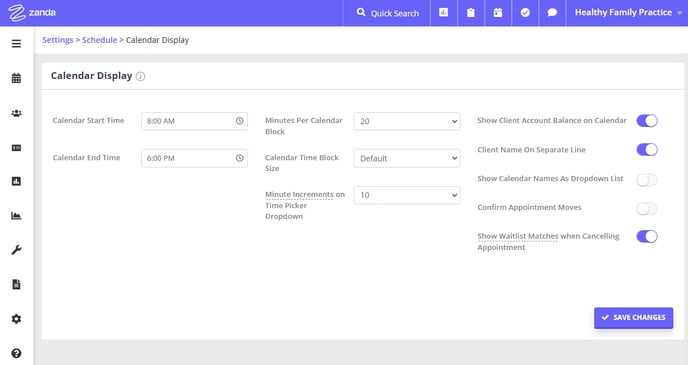Expand the Calendar Time Block Size dropdown
Viewport: 688px width, 365px height.
pos(407,158)
